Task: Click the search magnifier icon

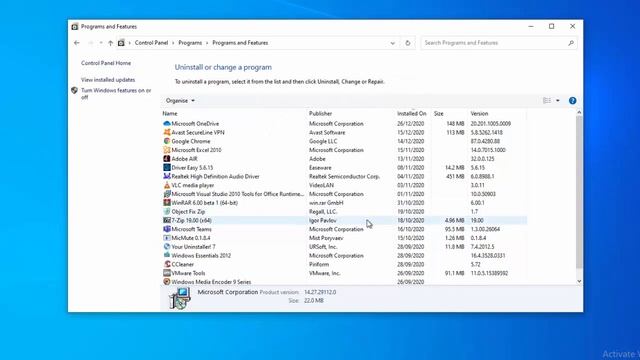Action: 571,43
